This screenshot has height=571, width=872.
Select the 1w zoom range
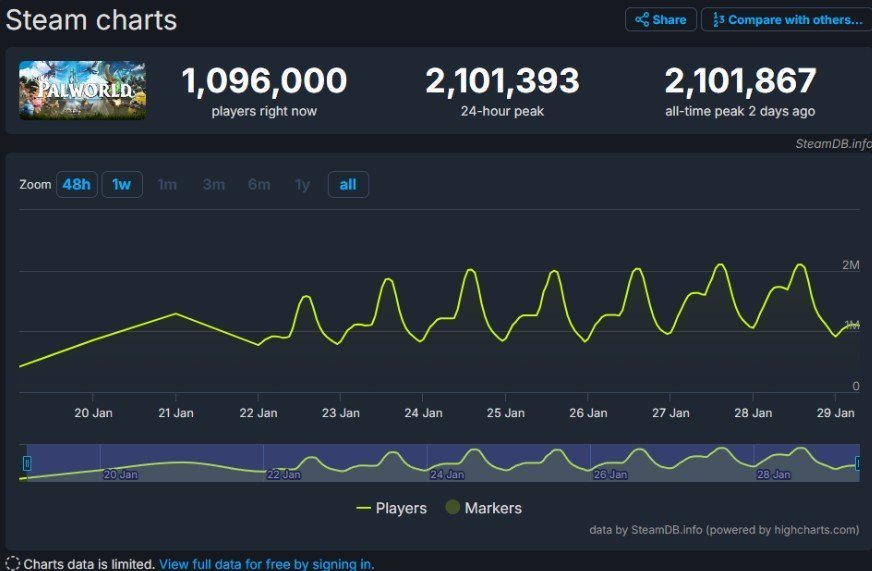[122, 185]
